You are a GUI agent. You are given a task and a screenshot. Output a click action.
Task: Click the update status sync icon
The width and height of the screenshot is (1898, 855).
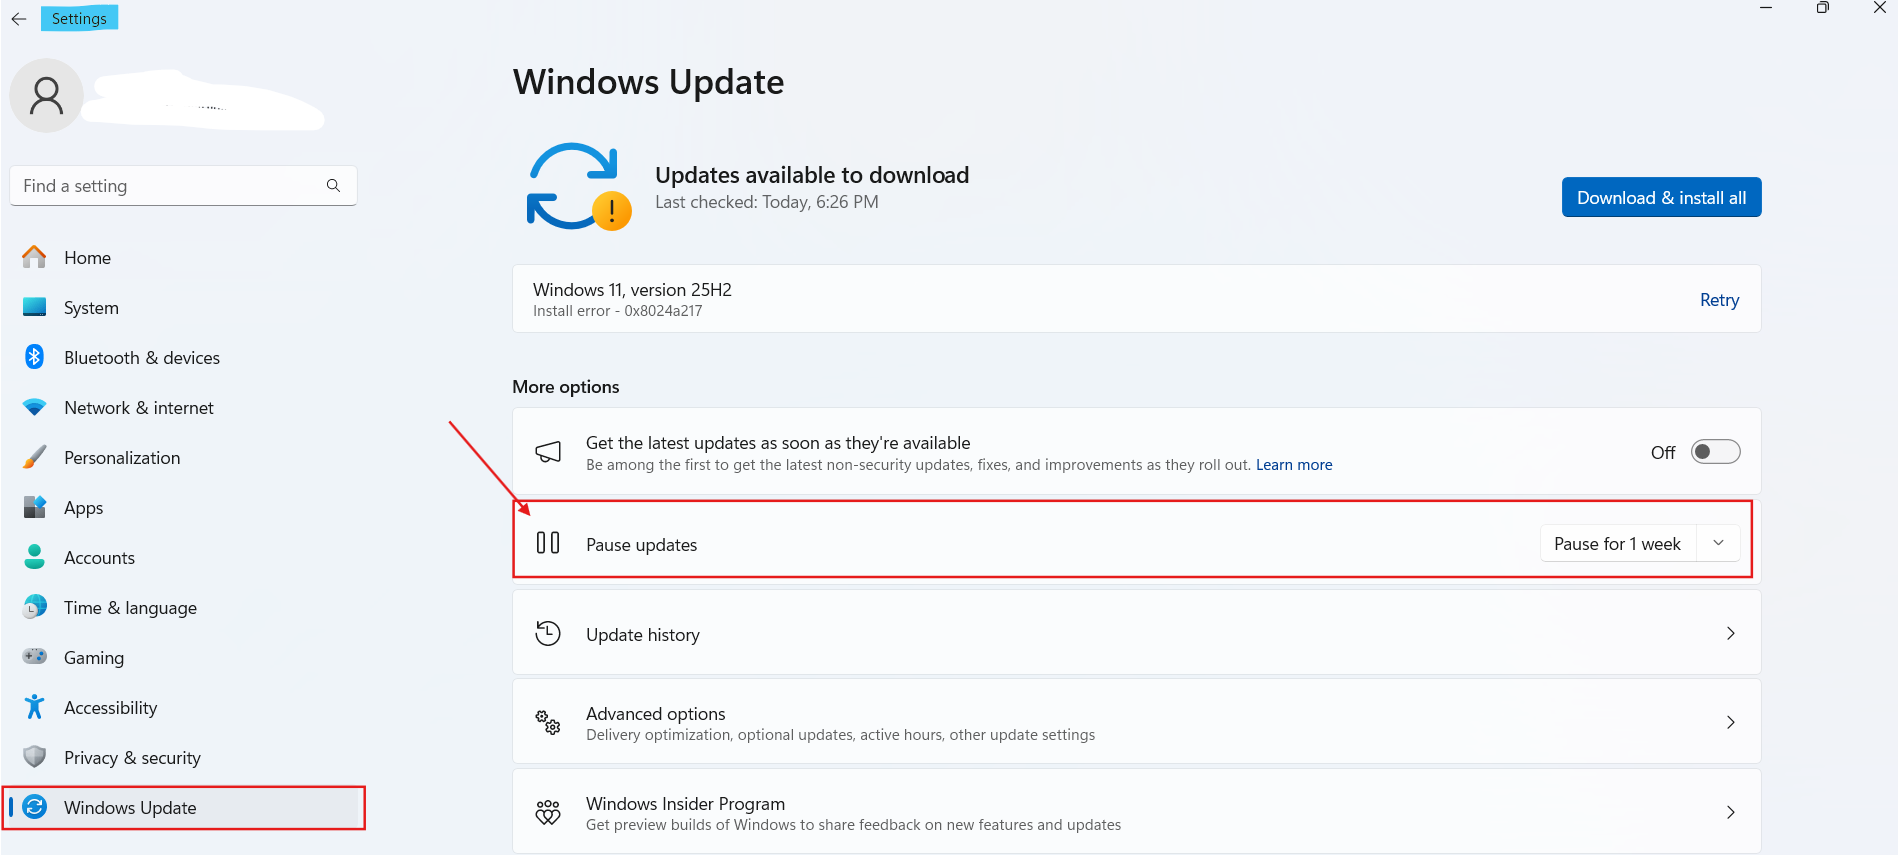tap(578, 187)
